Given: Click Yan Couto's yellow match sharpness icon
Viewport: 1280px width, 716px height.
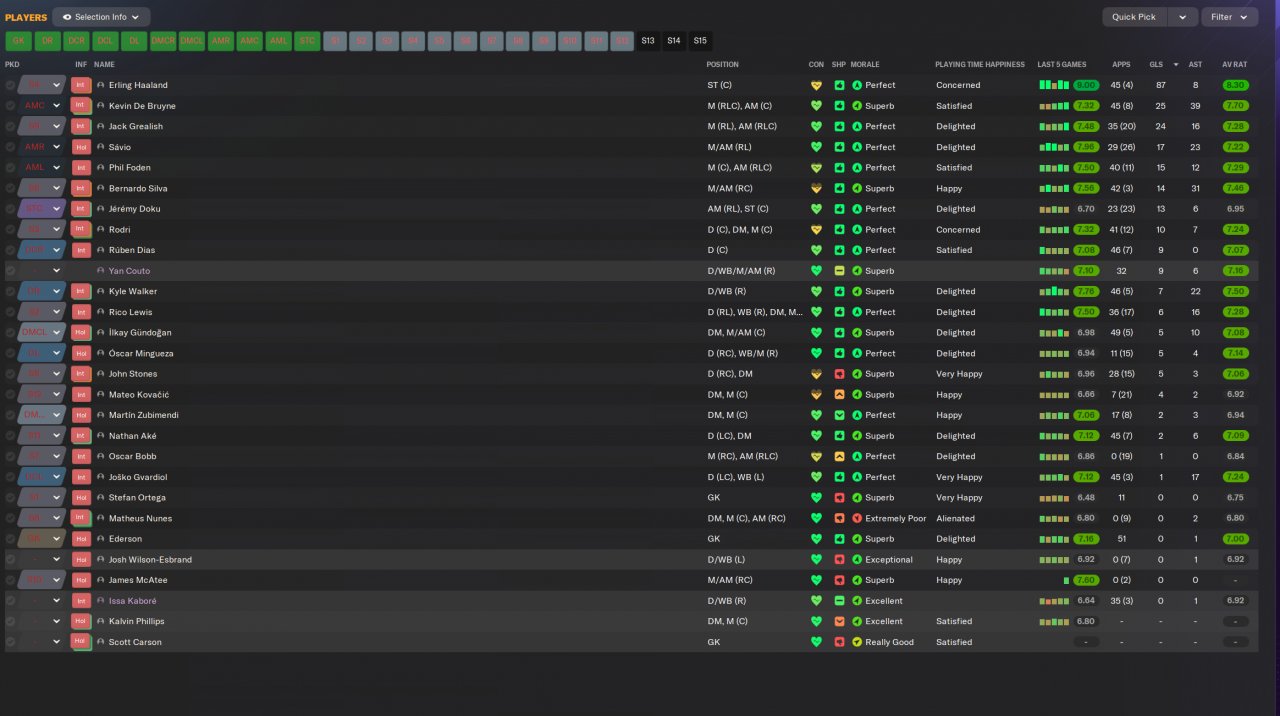Looking at the screenshot, I should (x=839, y=271).
